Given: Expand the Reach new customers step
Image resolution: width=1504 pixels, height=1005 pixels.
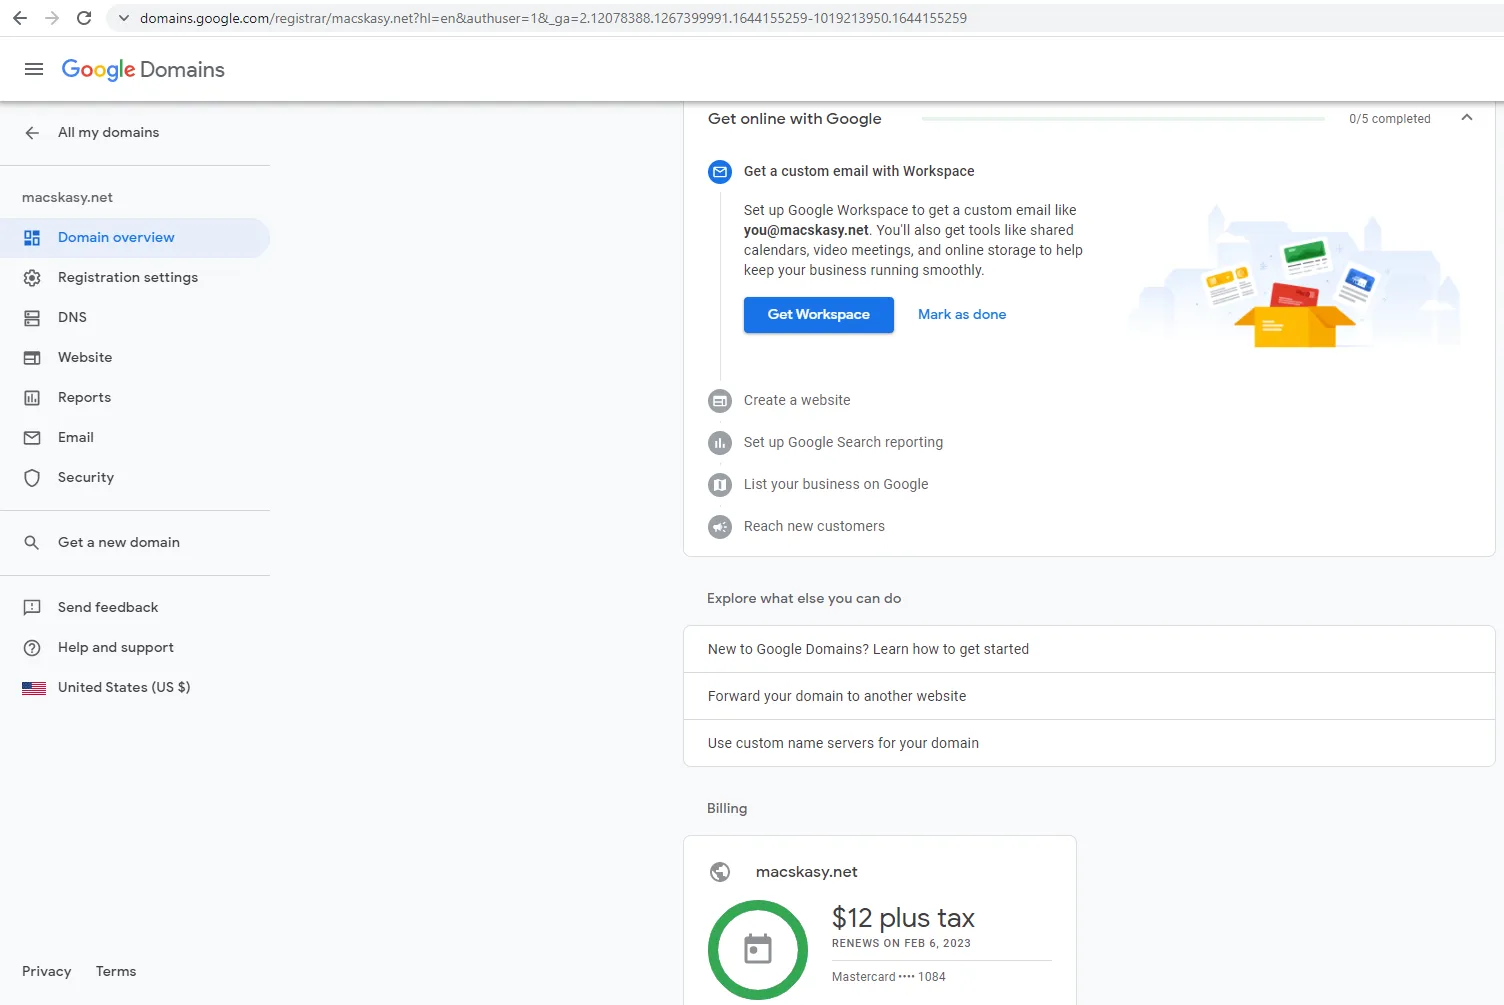Looking at the screenshot, I should pos(814,526).
